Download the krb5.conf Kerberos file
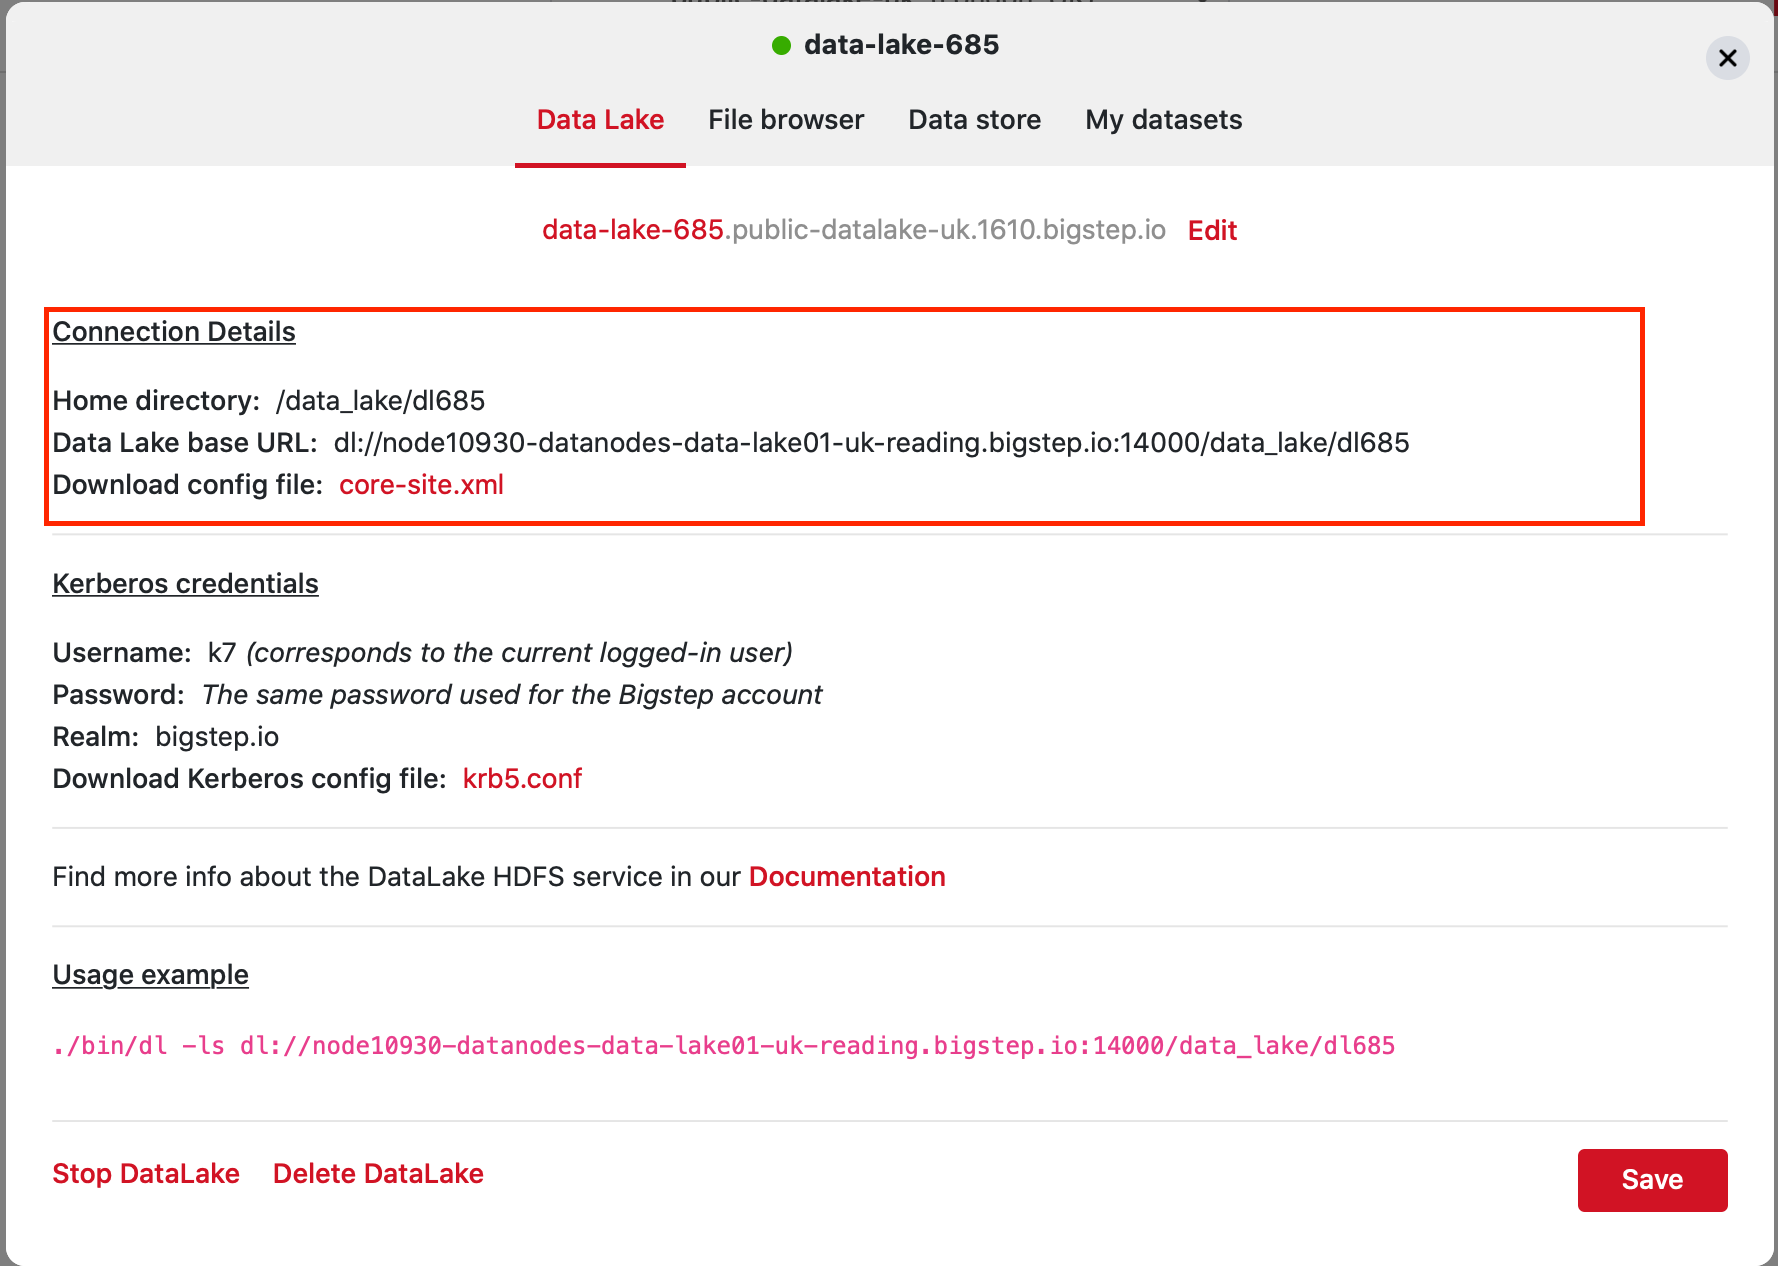The width and height of the screenshot is (1778, 1266). (x=522, y=779)
